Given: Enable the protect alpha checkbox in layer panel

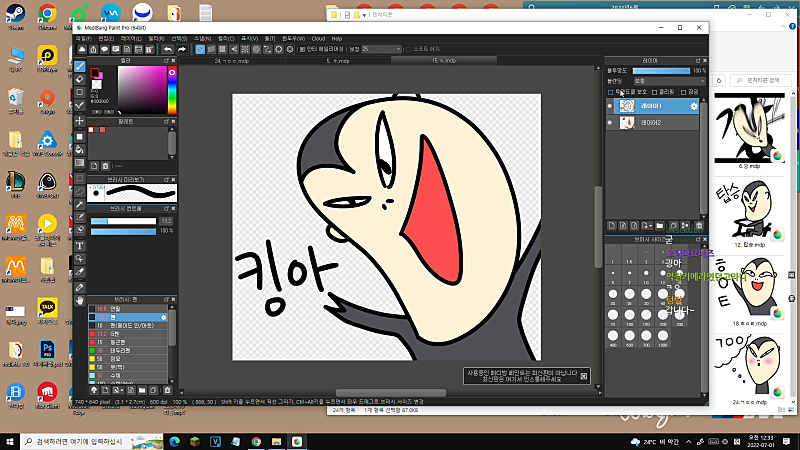Looking at the screenshot, I should coord(611,91).
